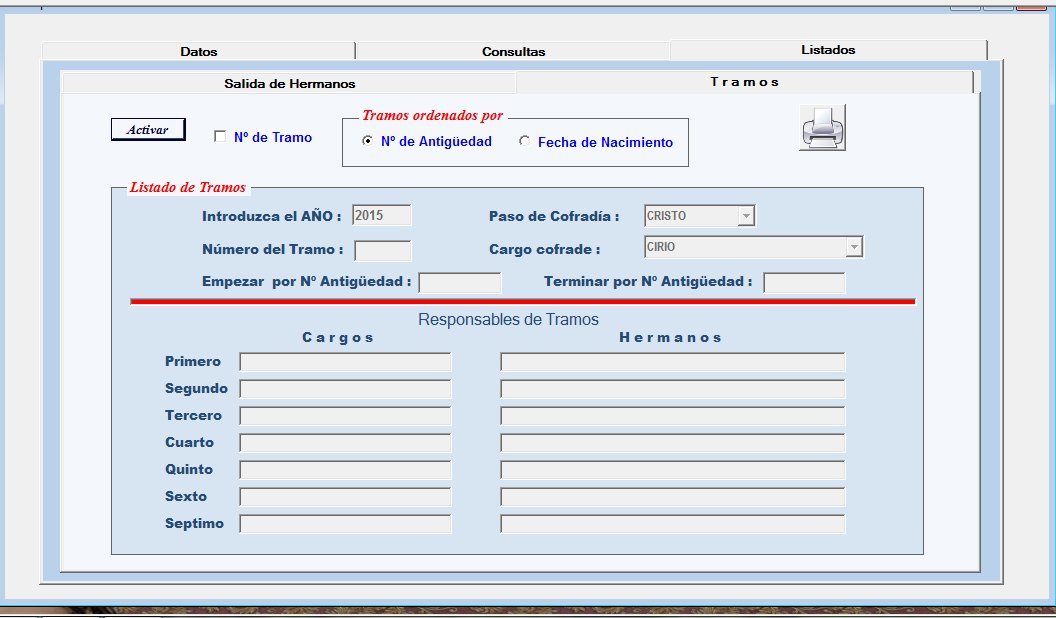
Task: Click the Empezar por Nº Antigüedad field
Action: pos(459,283)
